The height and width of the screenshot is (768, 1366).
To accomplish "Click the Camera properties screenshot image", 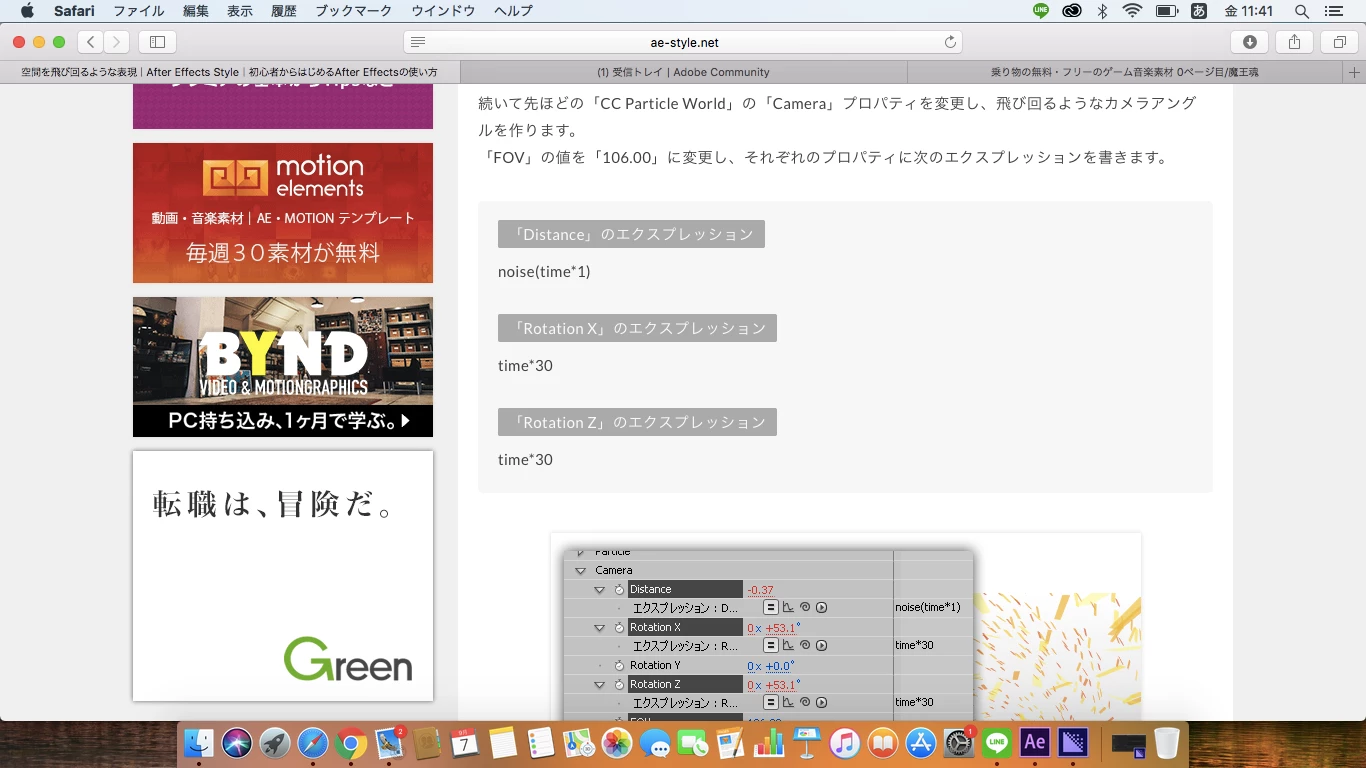I will (846, 627).
